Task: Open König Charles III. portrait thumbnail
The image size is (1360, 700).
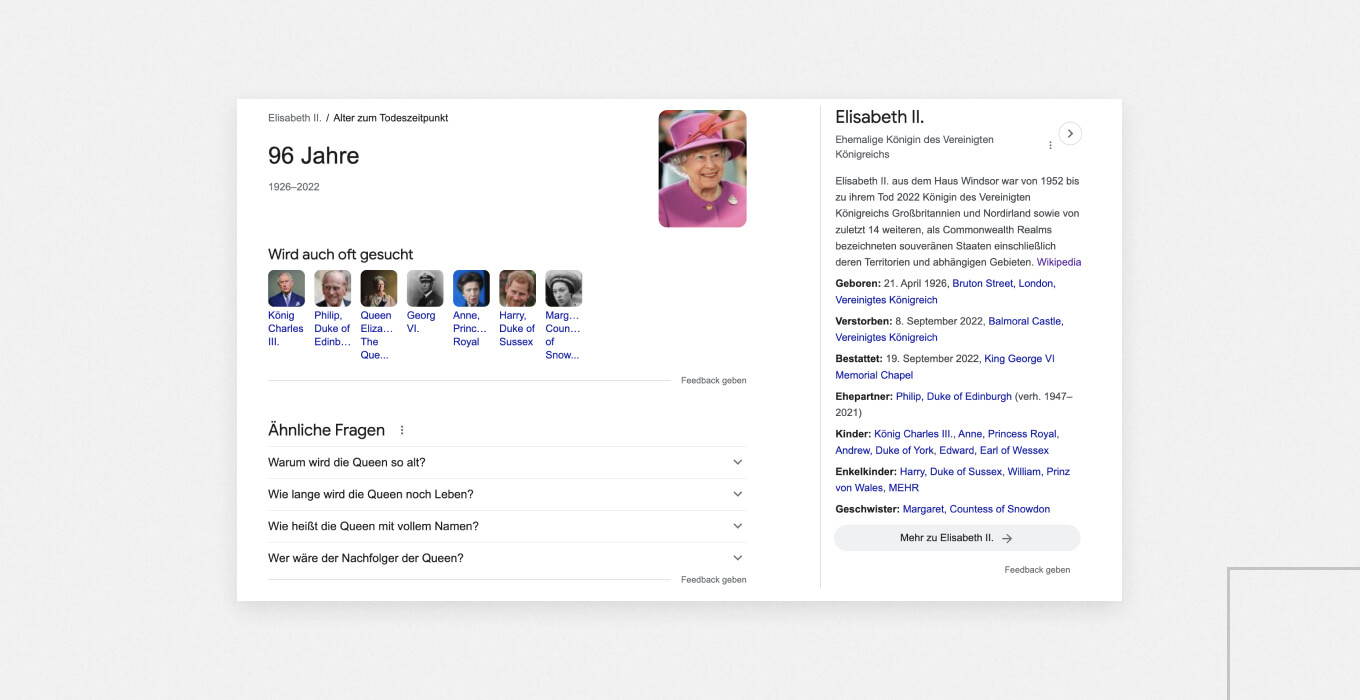Action: click(x=286, y=288)
